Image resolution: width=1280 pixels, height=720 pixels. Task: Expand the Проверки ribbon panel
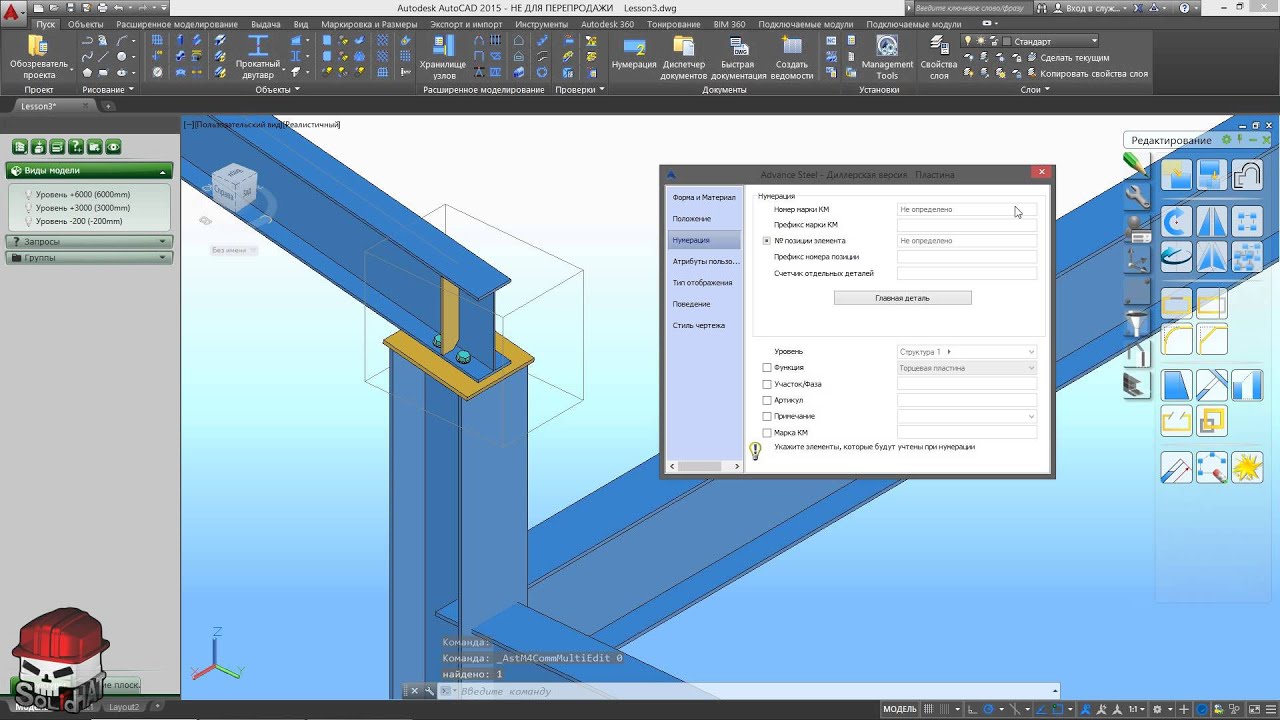580,90
